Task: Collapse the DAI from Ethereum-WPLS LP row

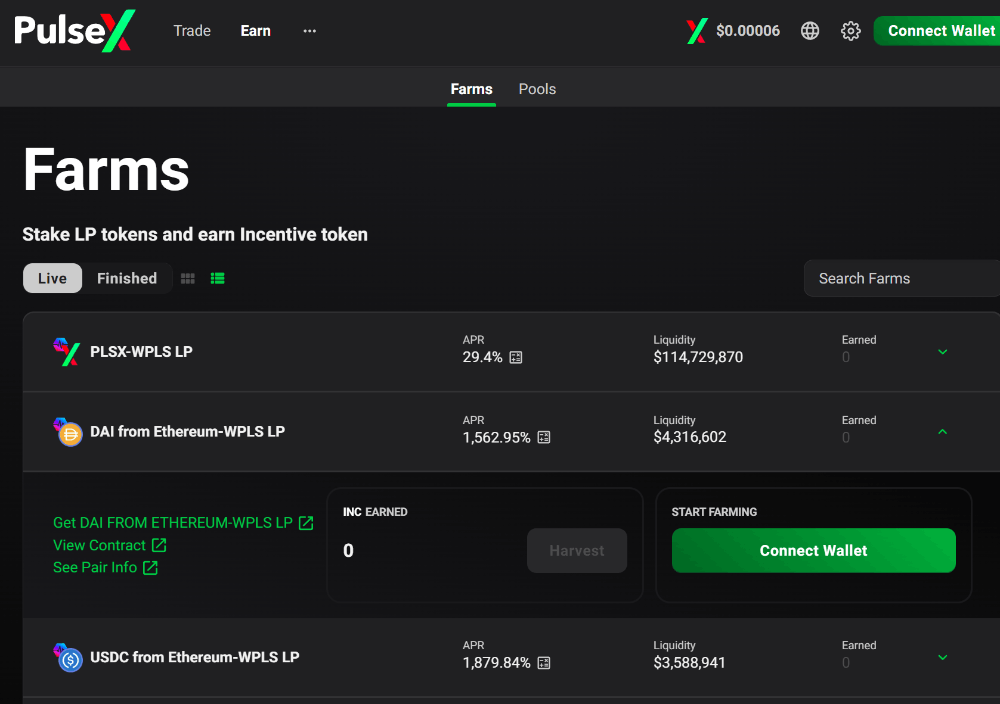Action: pyautogui.click(x=943, y=432)
